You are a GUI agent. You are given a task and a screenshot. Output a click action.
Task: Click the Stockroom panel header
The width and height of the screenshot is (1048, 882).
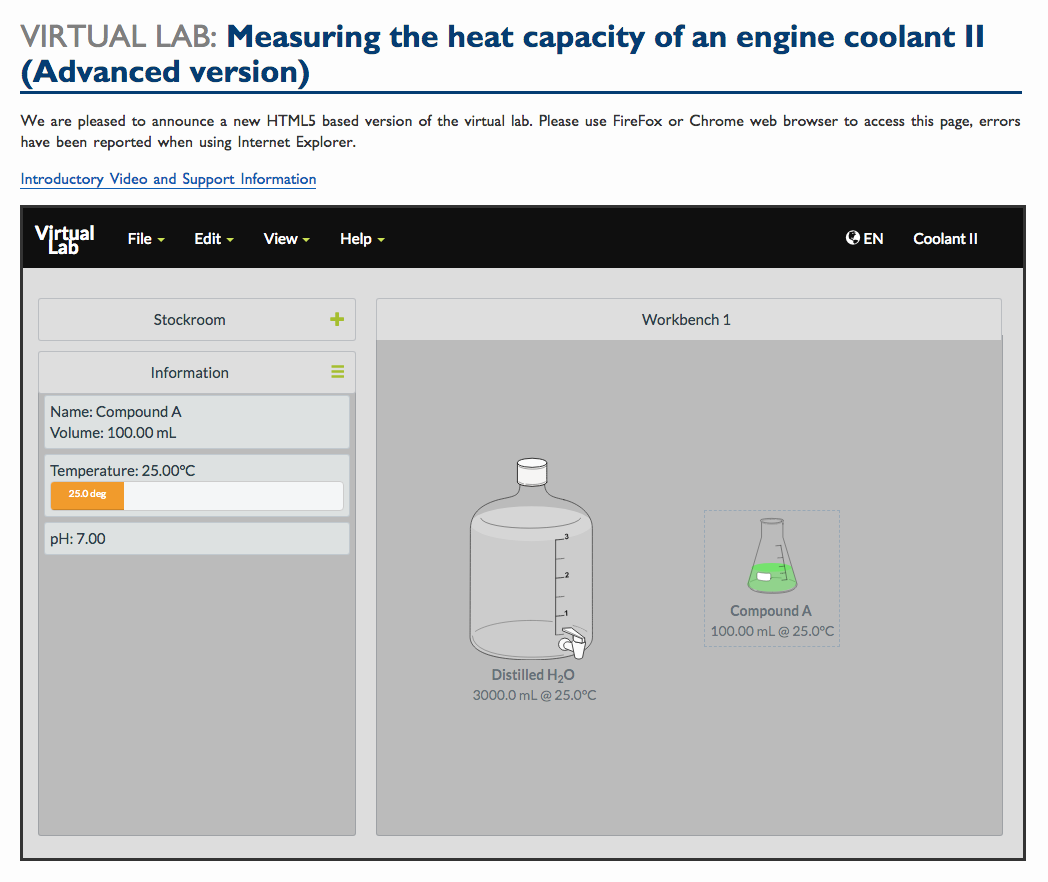point(189,318)
